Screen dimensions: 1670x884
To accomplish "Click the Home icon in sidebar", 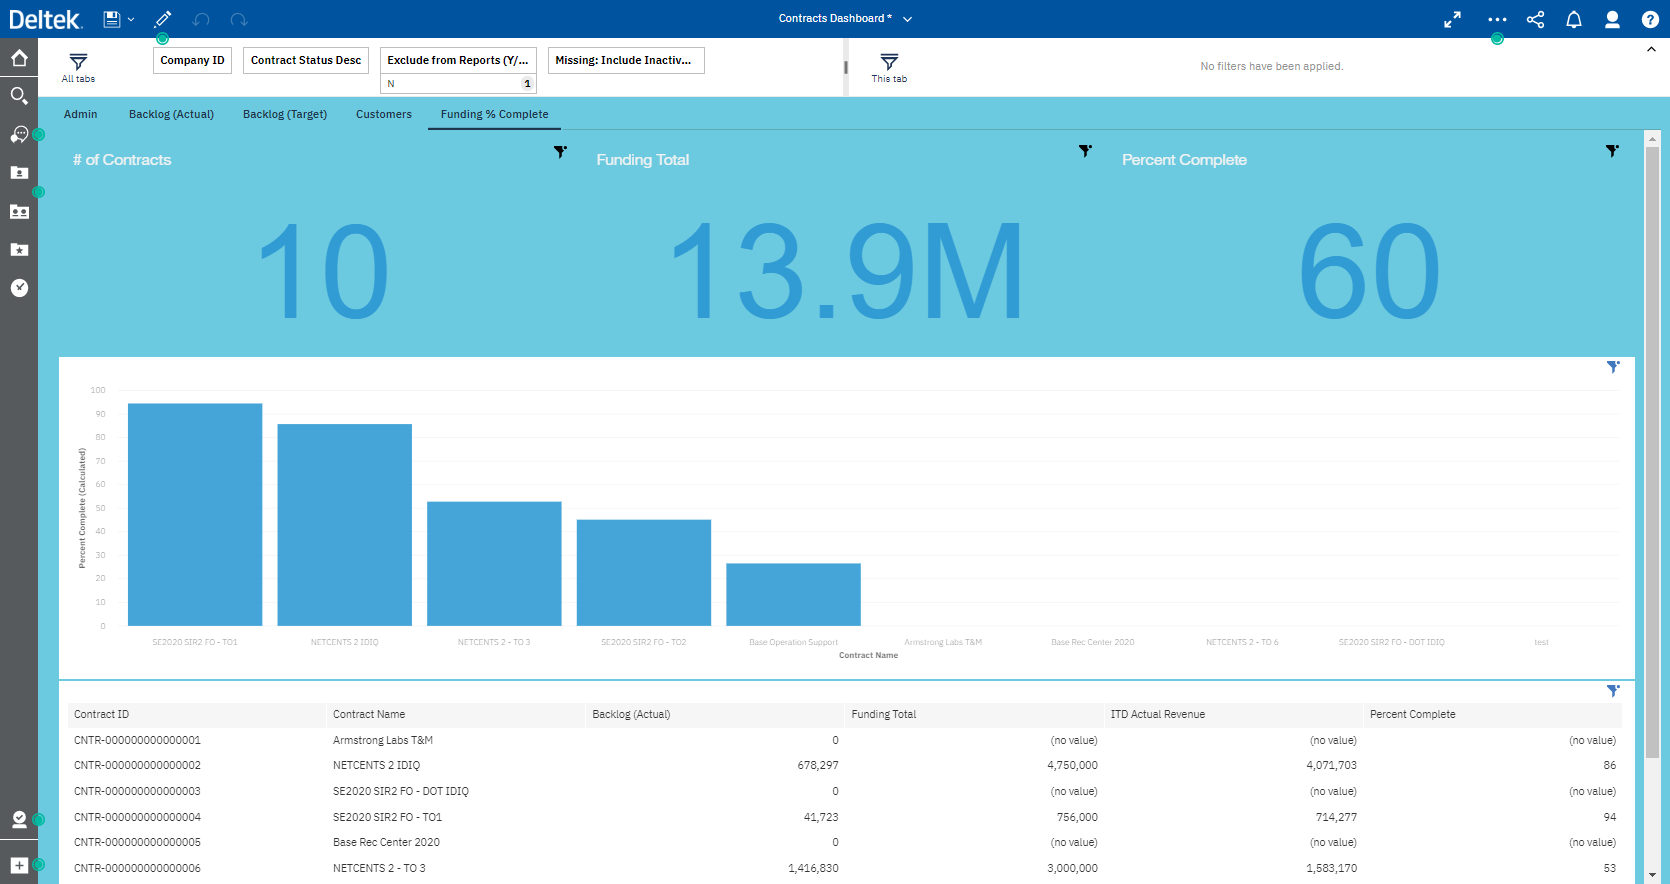I will point(19,58).
